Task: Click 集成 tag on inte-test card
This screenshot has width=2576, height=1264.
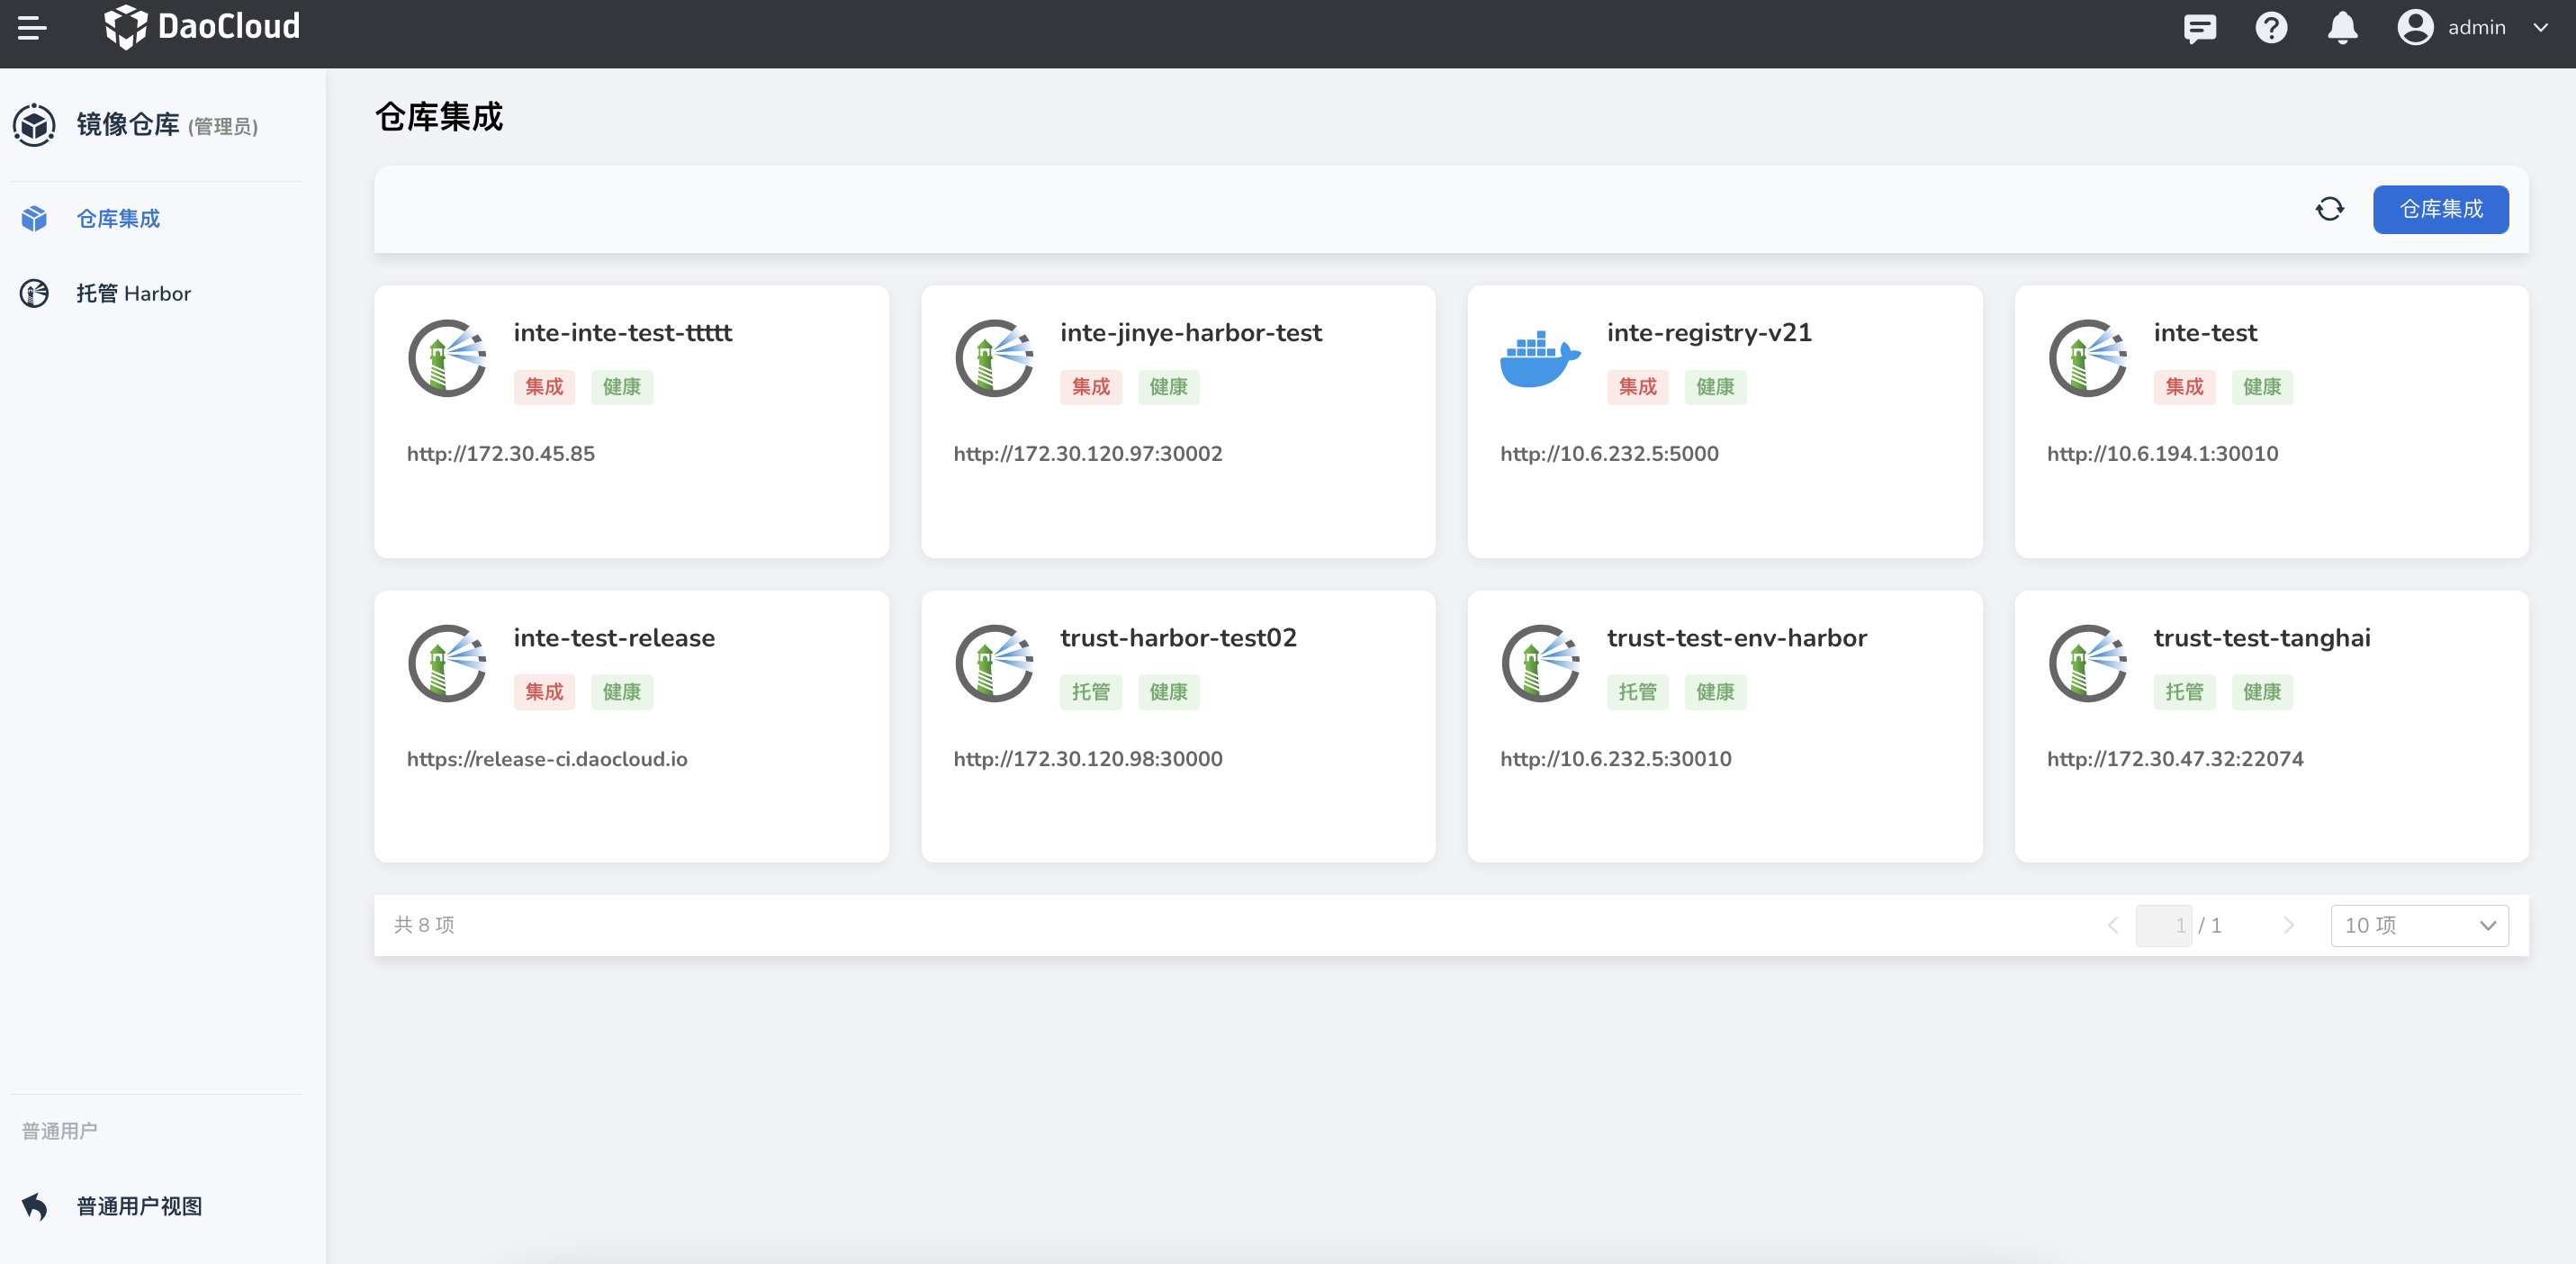Action: click(2184, 387)
